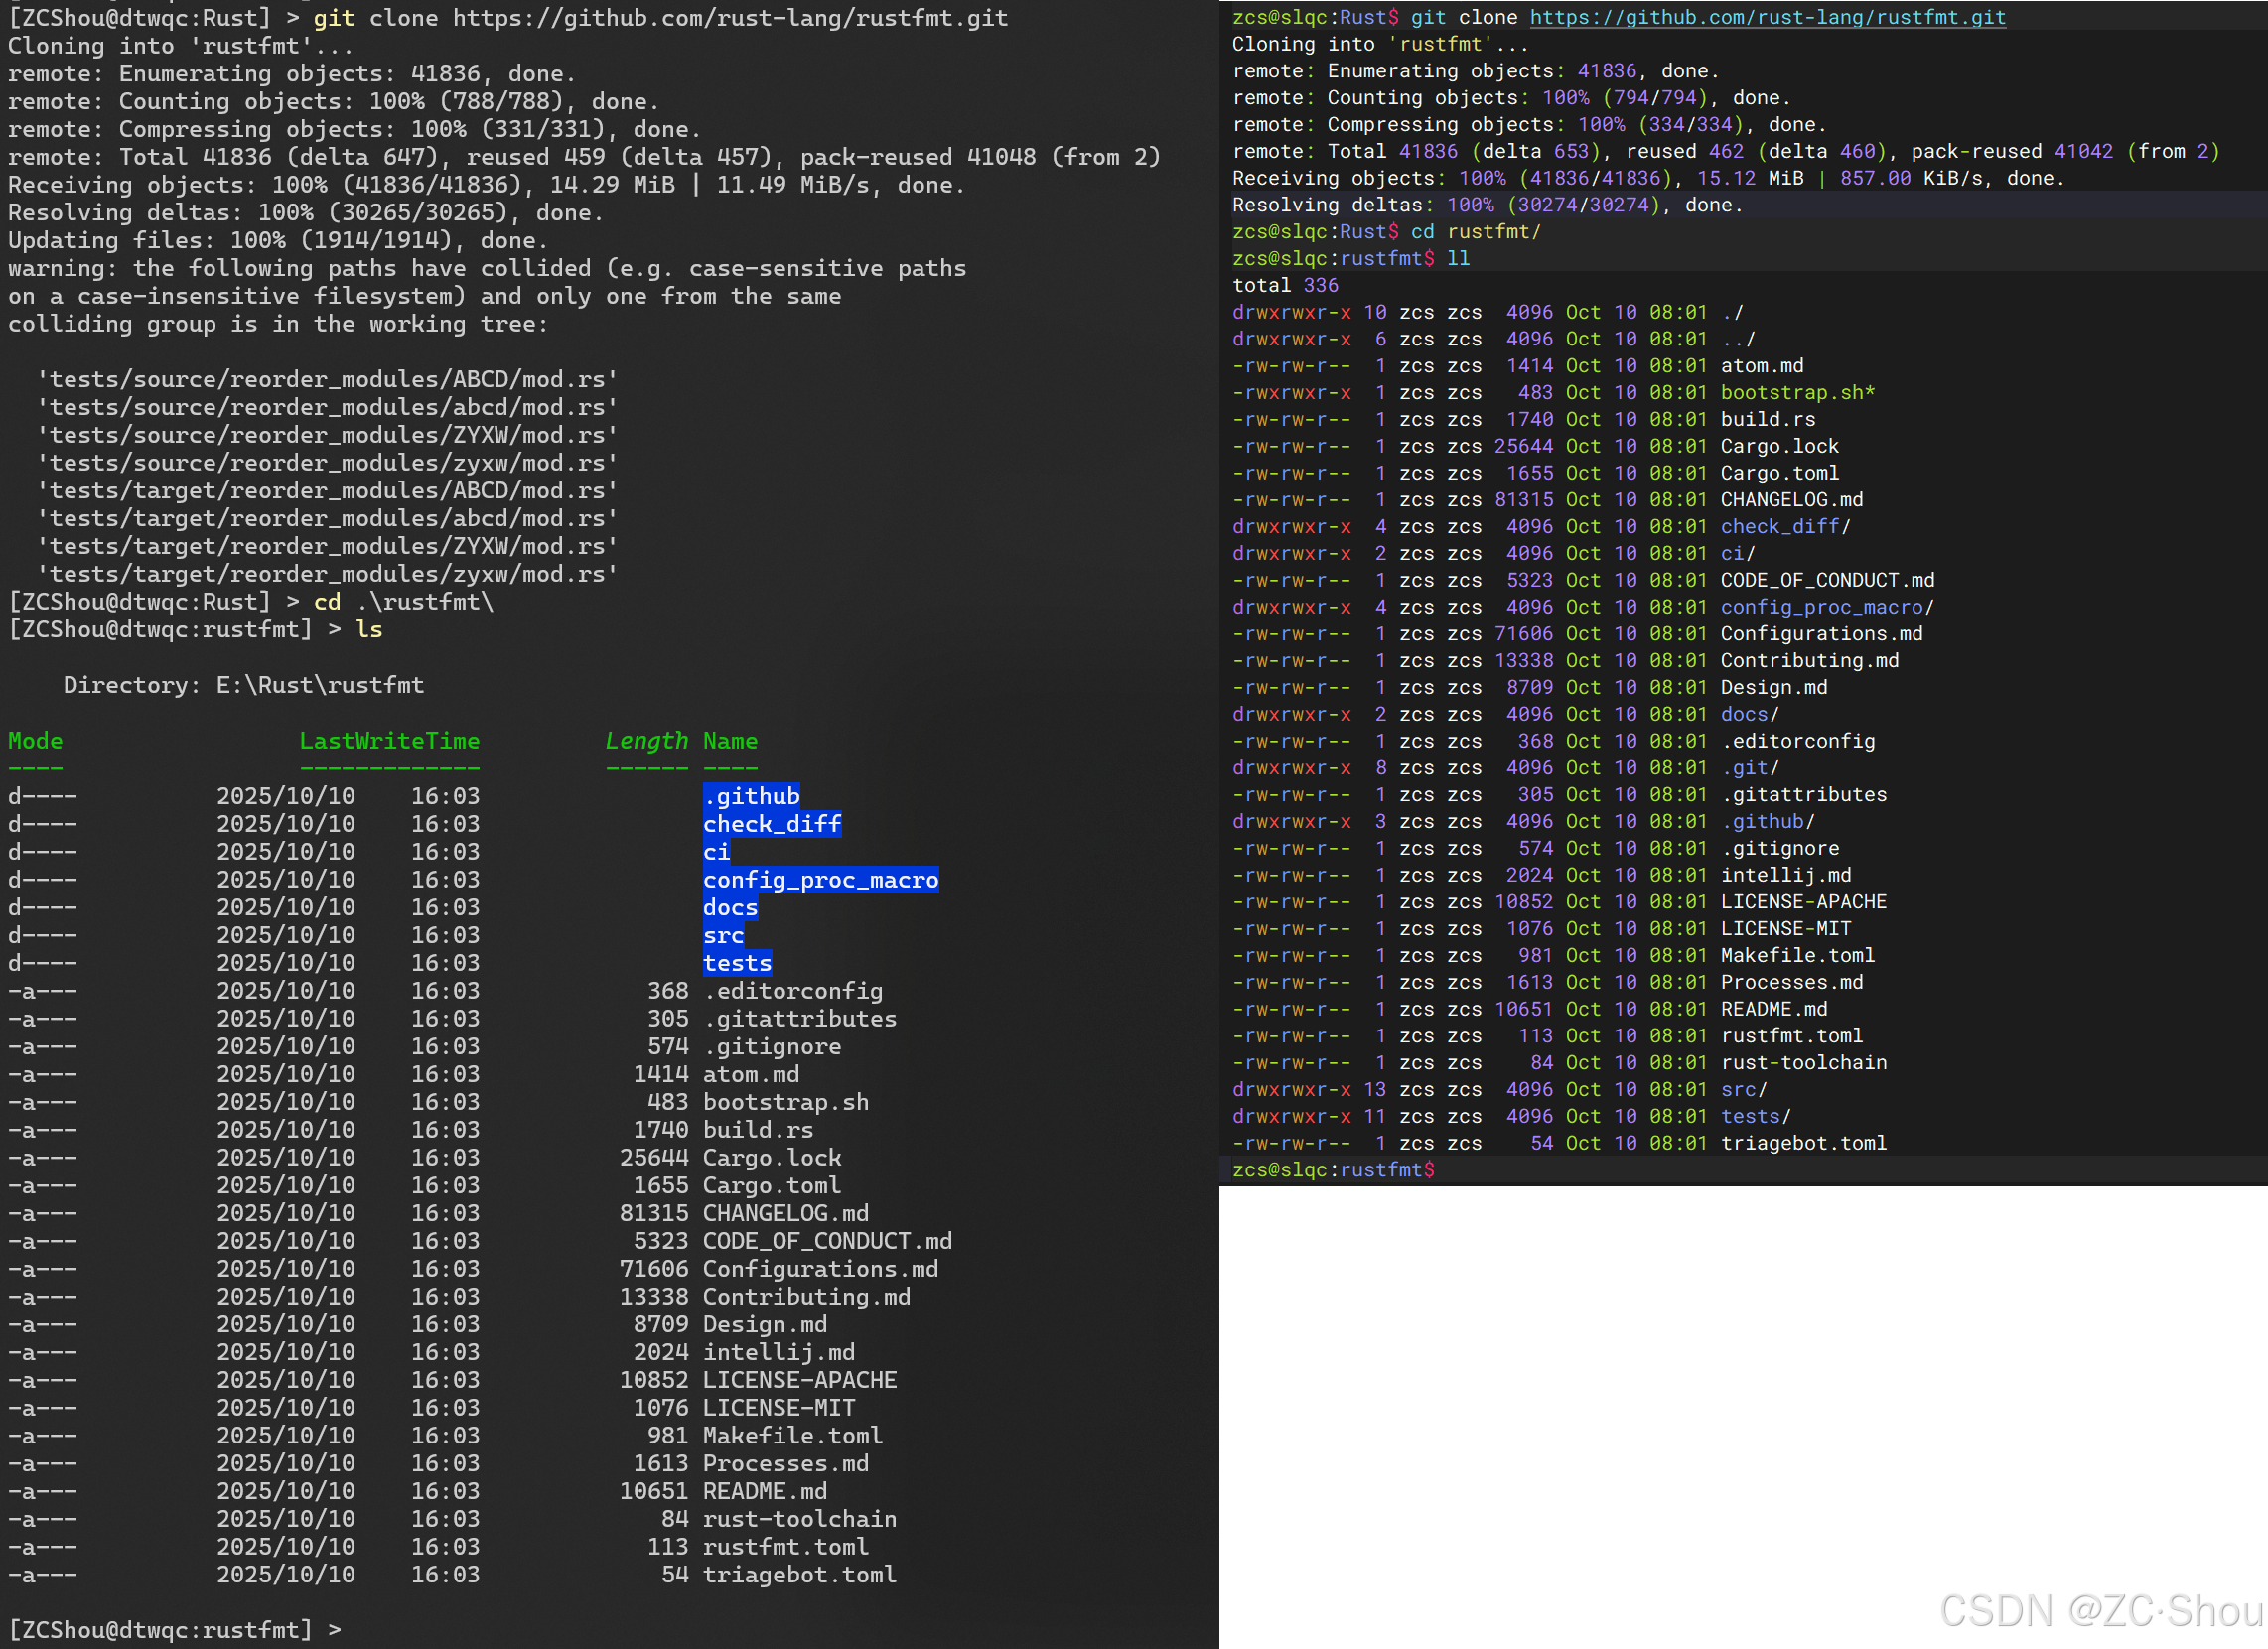The width and height of the screenshot is (2268, 1649).
Task: Click the highlighted config_proc_macro directory entry
Action: [x=820, y=879]
